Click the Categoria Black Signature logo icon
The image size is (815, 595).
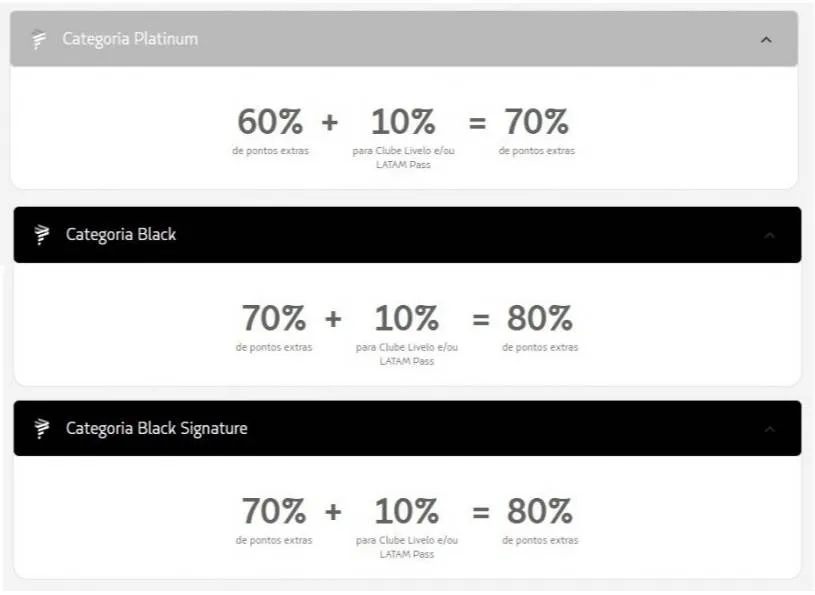click(42, 429)
